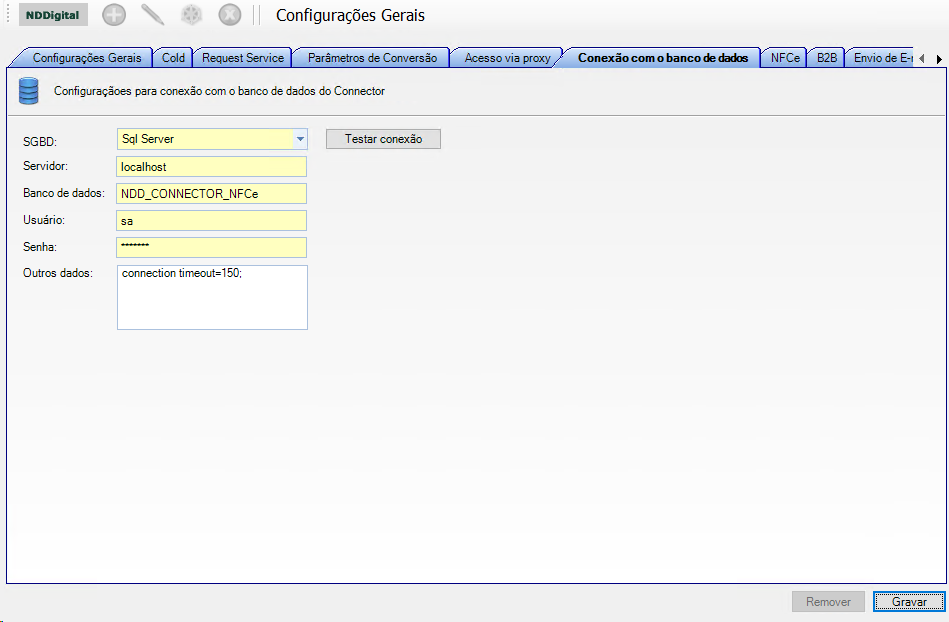Expand the SGBD dropdown arrow
Screen dimensions: 949x622
[300, 139]
